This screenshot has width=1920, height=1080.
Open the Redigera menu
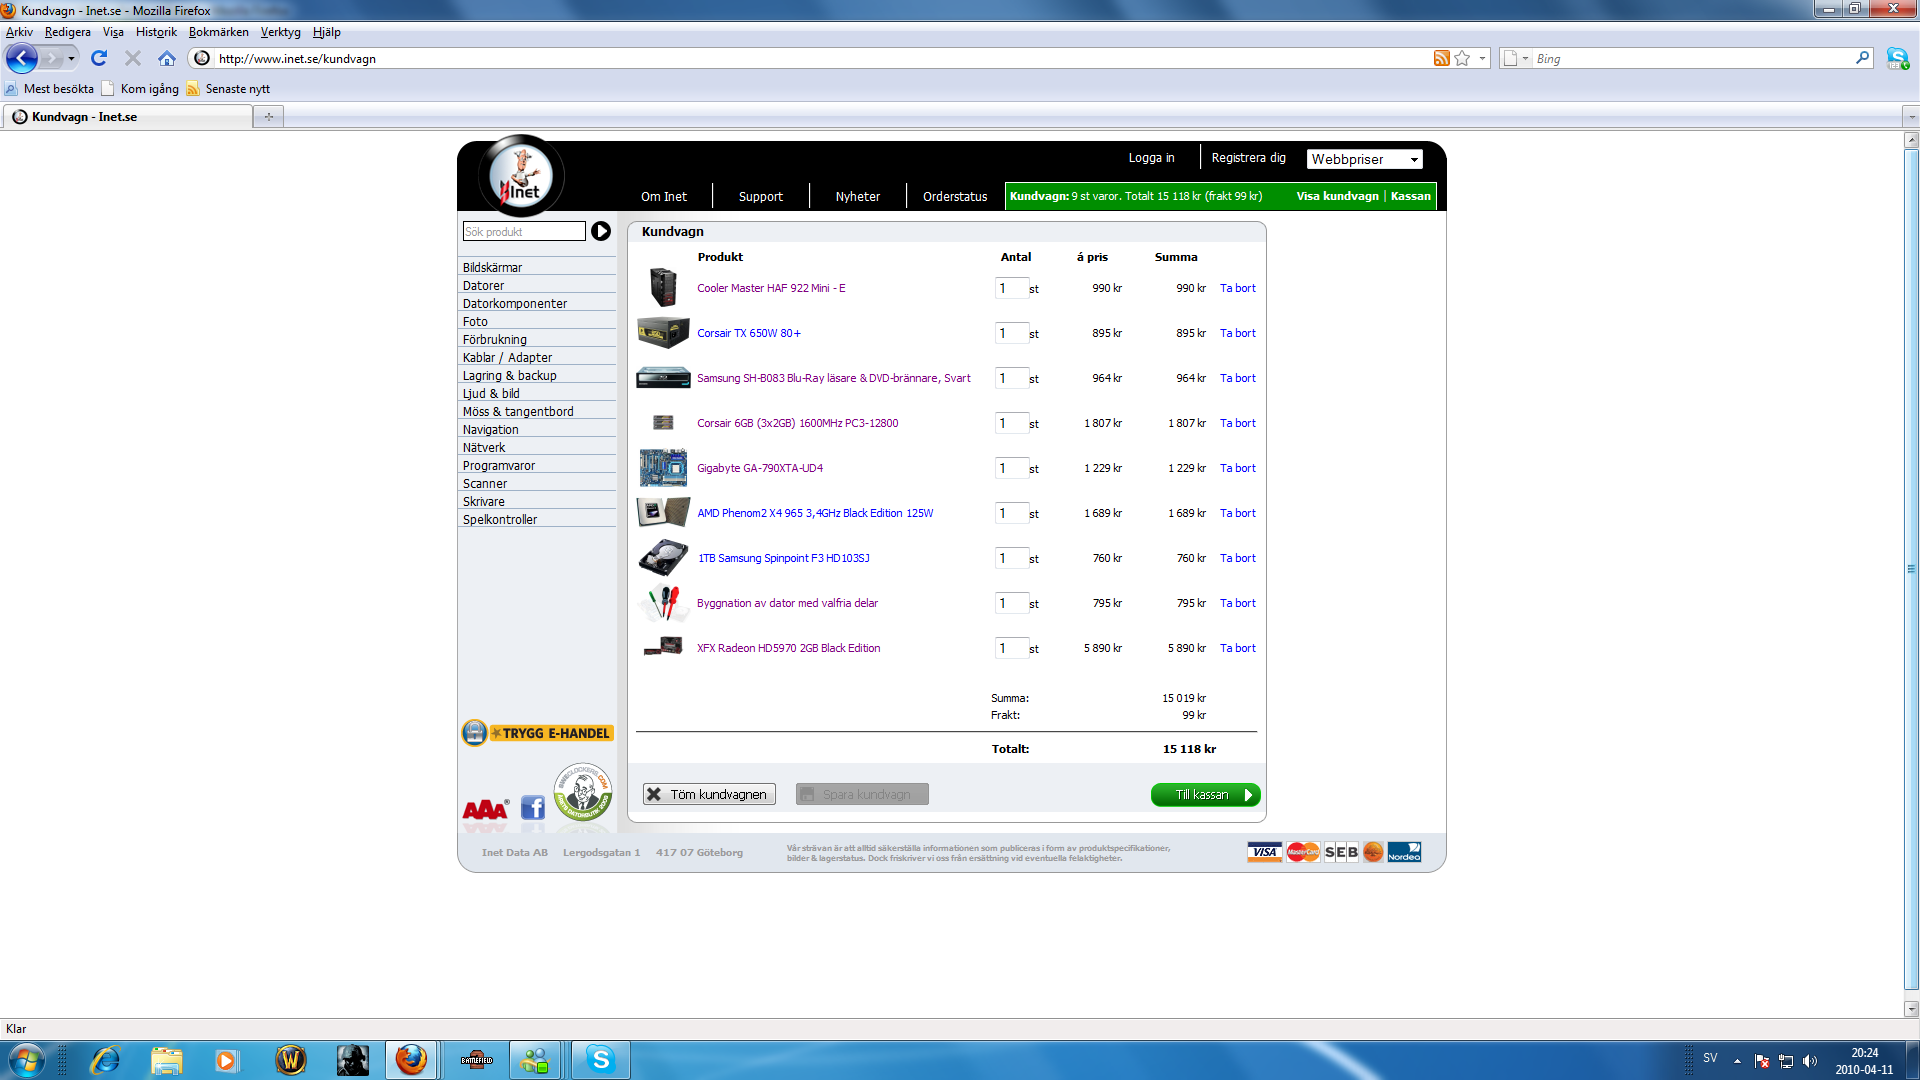click(x=67, y=32)
